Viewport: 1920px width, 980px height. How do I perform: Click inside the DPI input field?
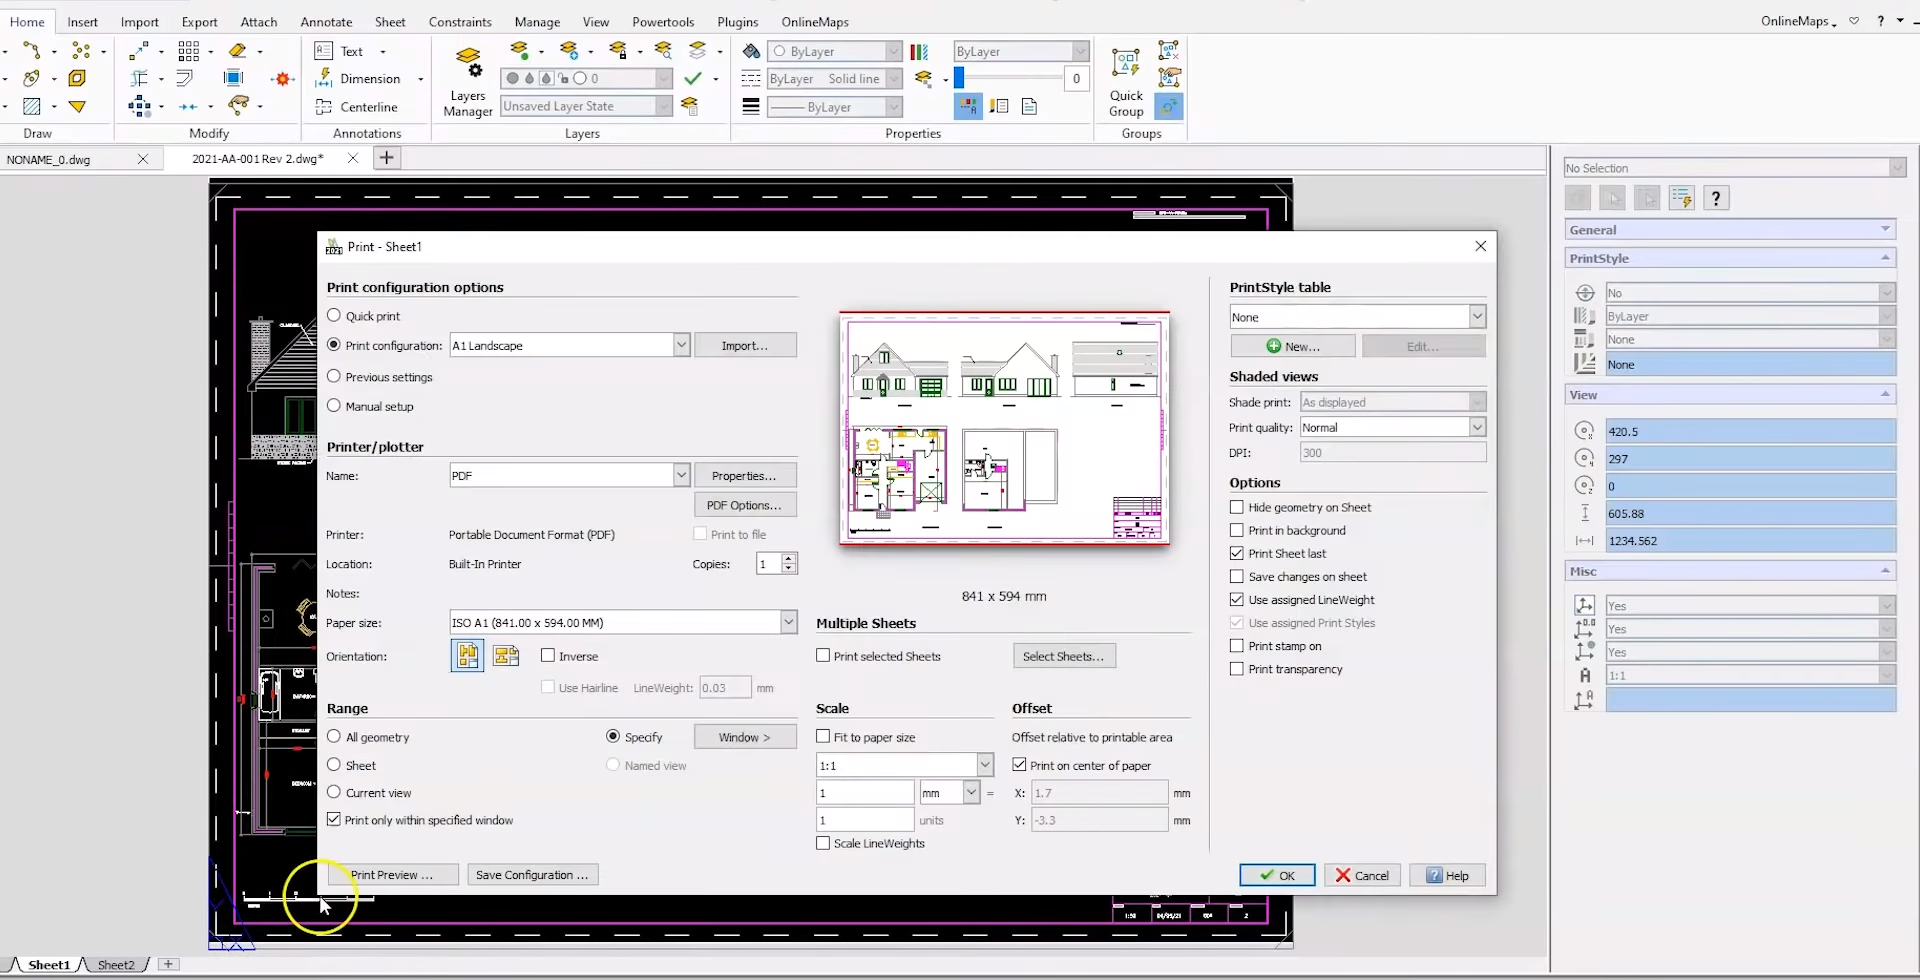[1392, 452]
